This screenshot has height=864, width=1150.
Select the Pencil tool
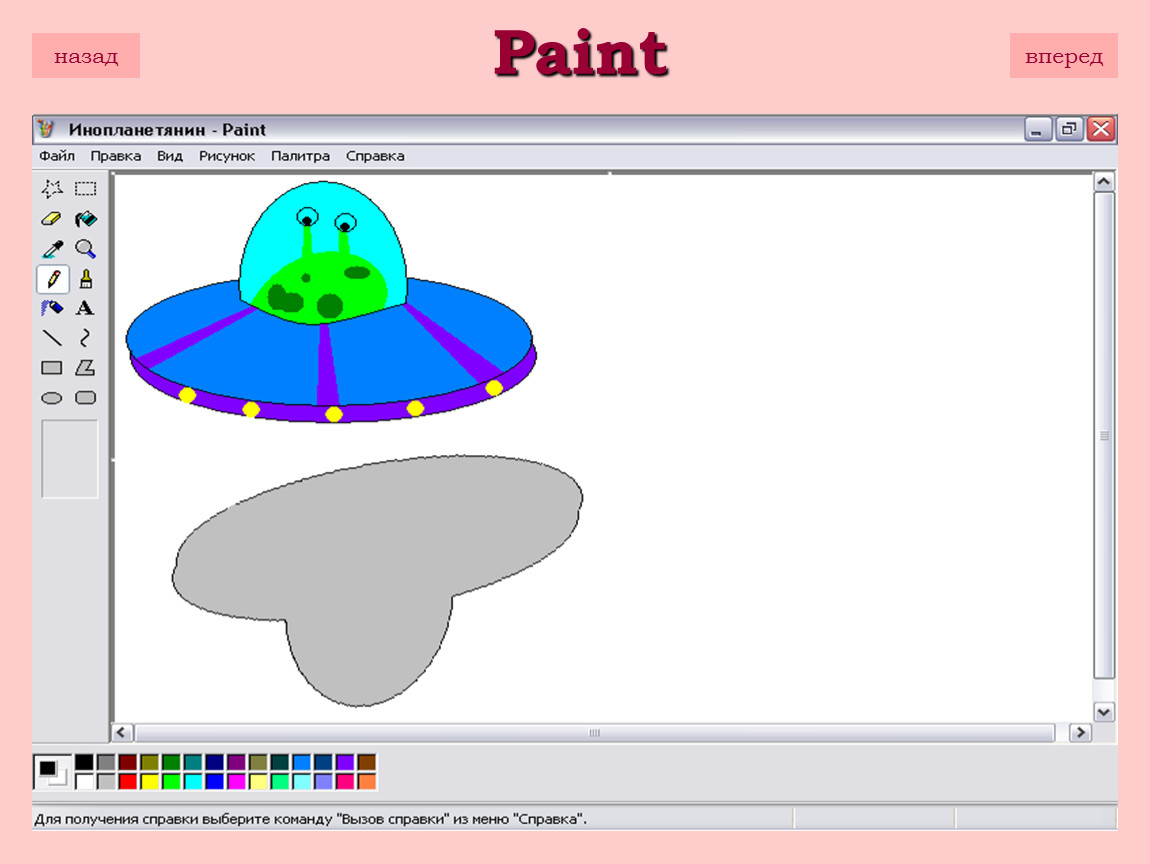click(53, 279)
